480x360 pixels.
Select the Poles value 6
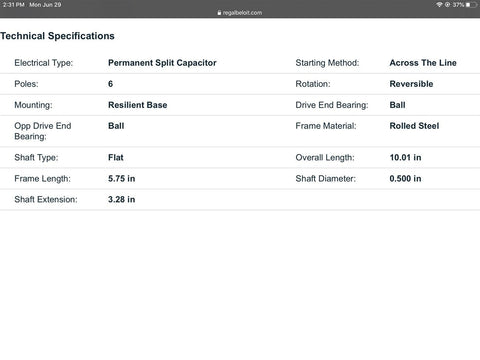coord(110,84)
